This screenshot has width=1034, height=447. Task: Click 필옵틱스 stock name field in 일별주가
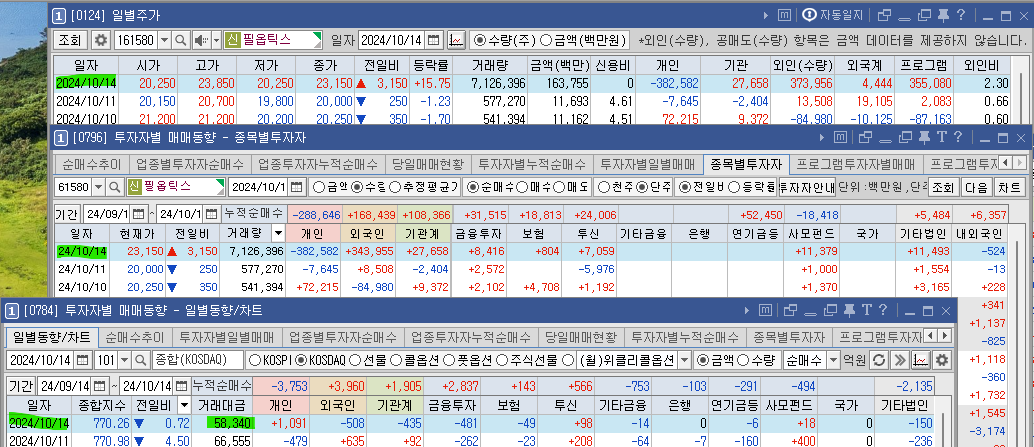click(x=273, y=40)
